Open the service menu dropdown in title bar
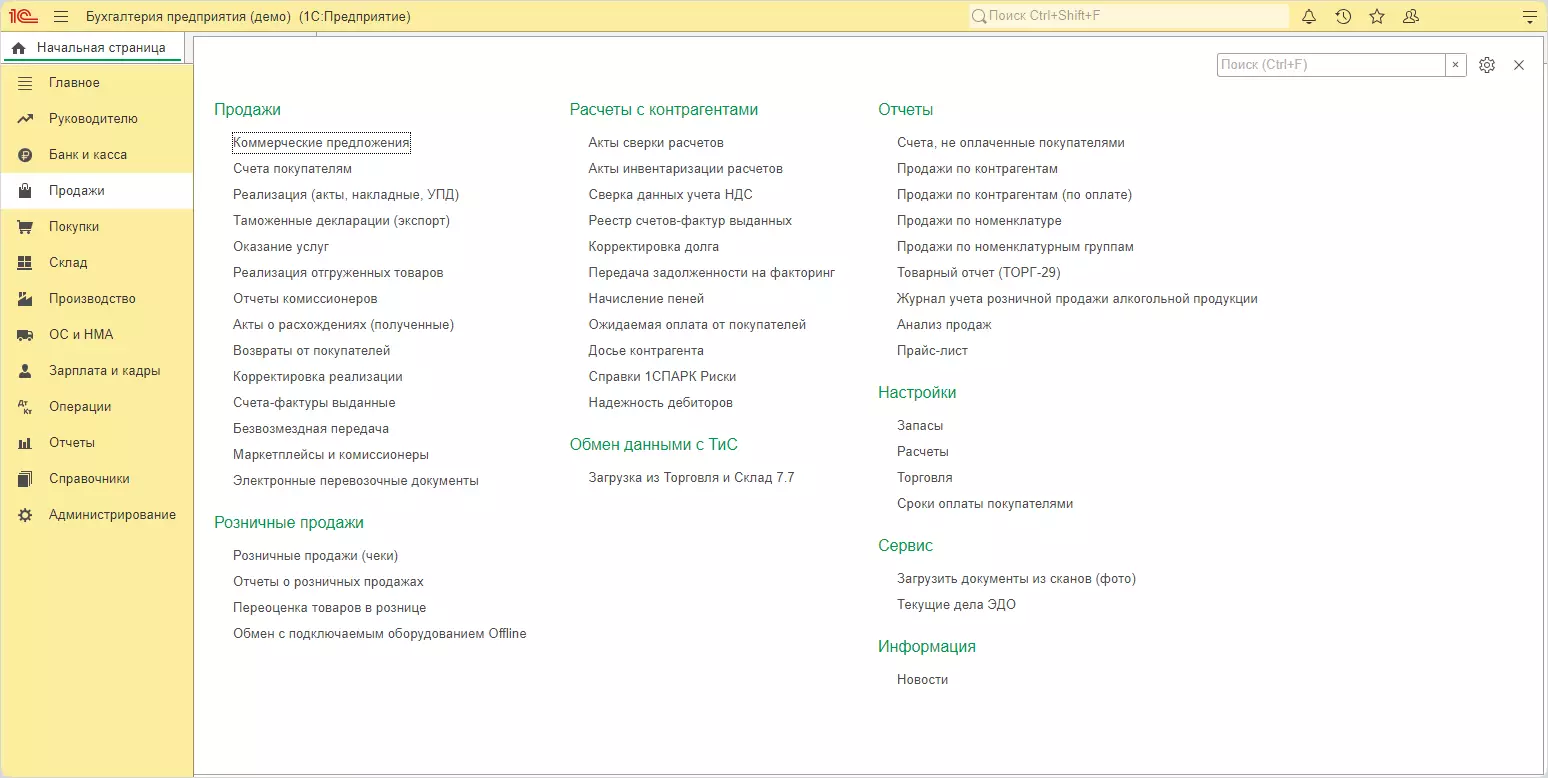The image size is (1548, 778). [x=1528, y=16]
